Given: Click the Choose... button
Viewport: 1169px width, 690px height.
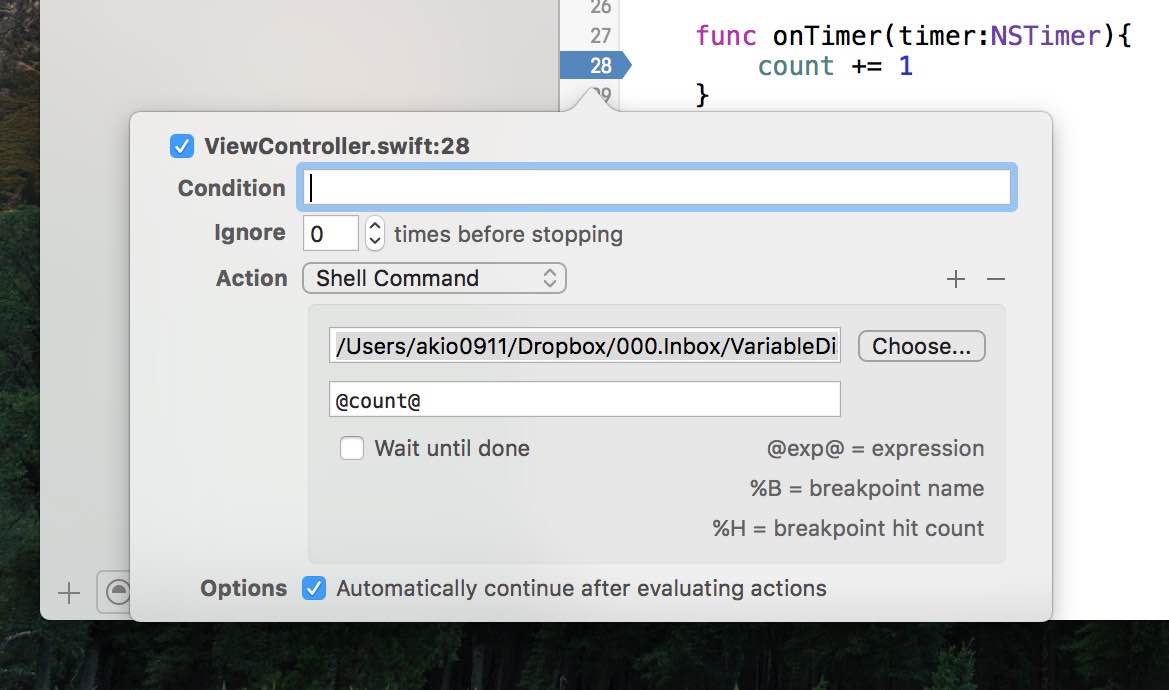Looking at the screenshot, I should click(x=921, y=346).
